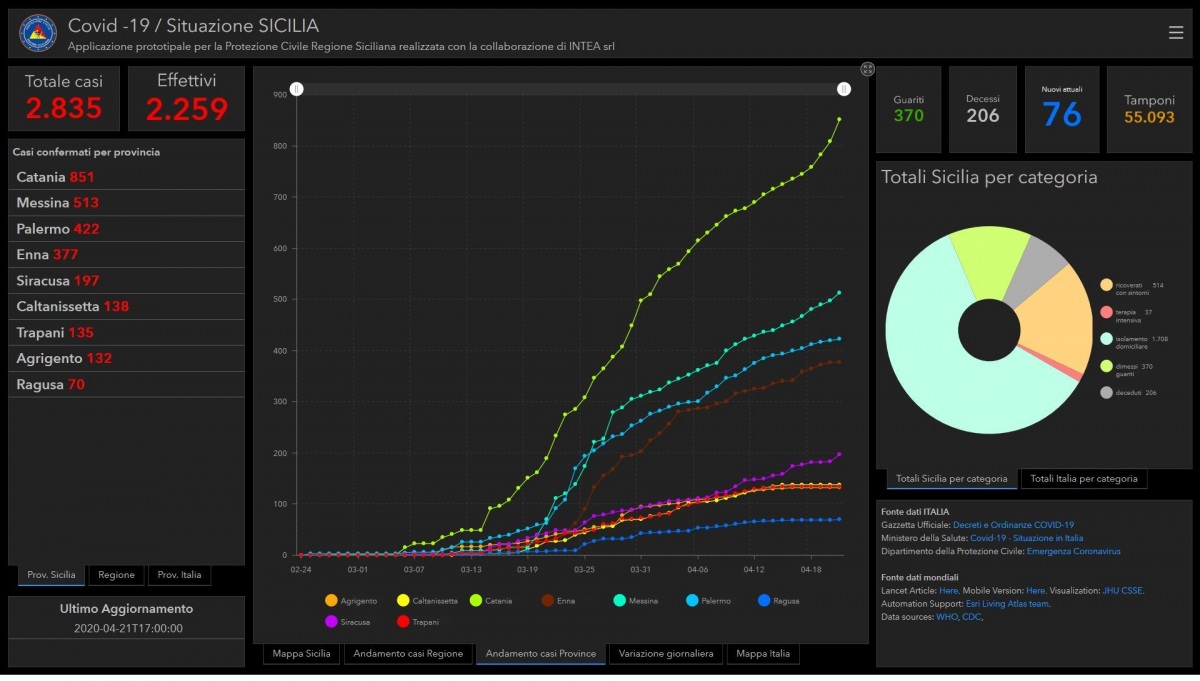Click the Enna legend marker
Viewport: 1200px width, 681px height.
tap(548, 601)
